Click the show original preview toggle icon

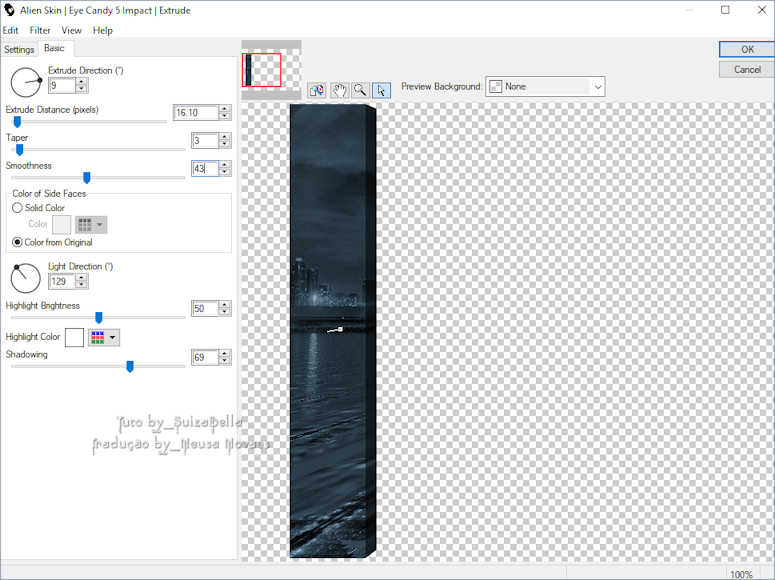tap(317, 90)
